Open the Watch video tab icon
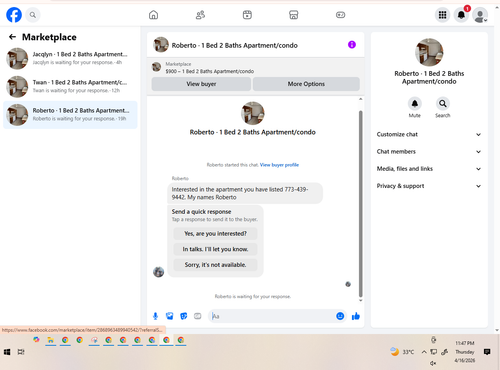 tap(247, 15)
